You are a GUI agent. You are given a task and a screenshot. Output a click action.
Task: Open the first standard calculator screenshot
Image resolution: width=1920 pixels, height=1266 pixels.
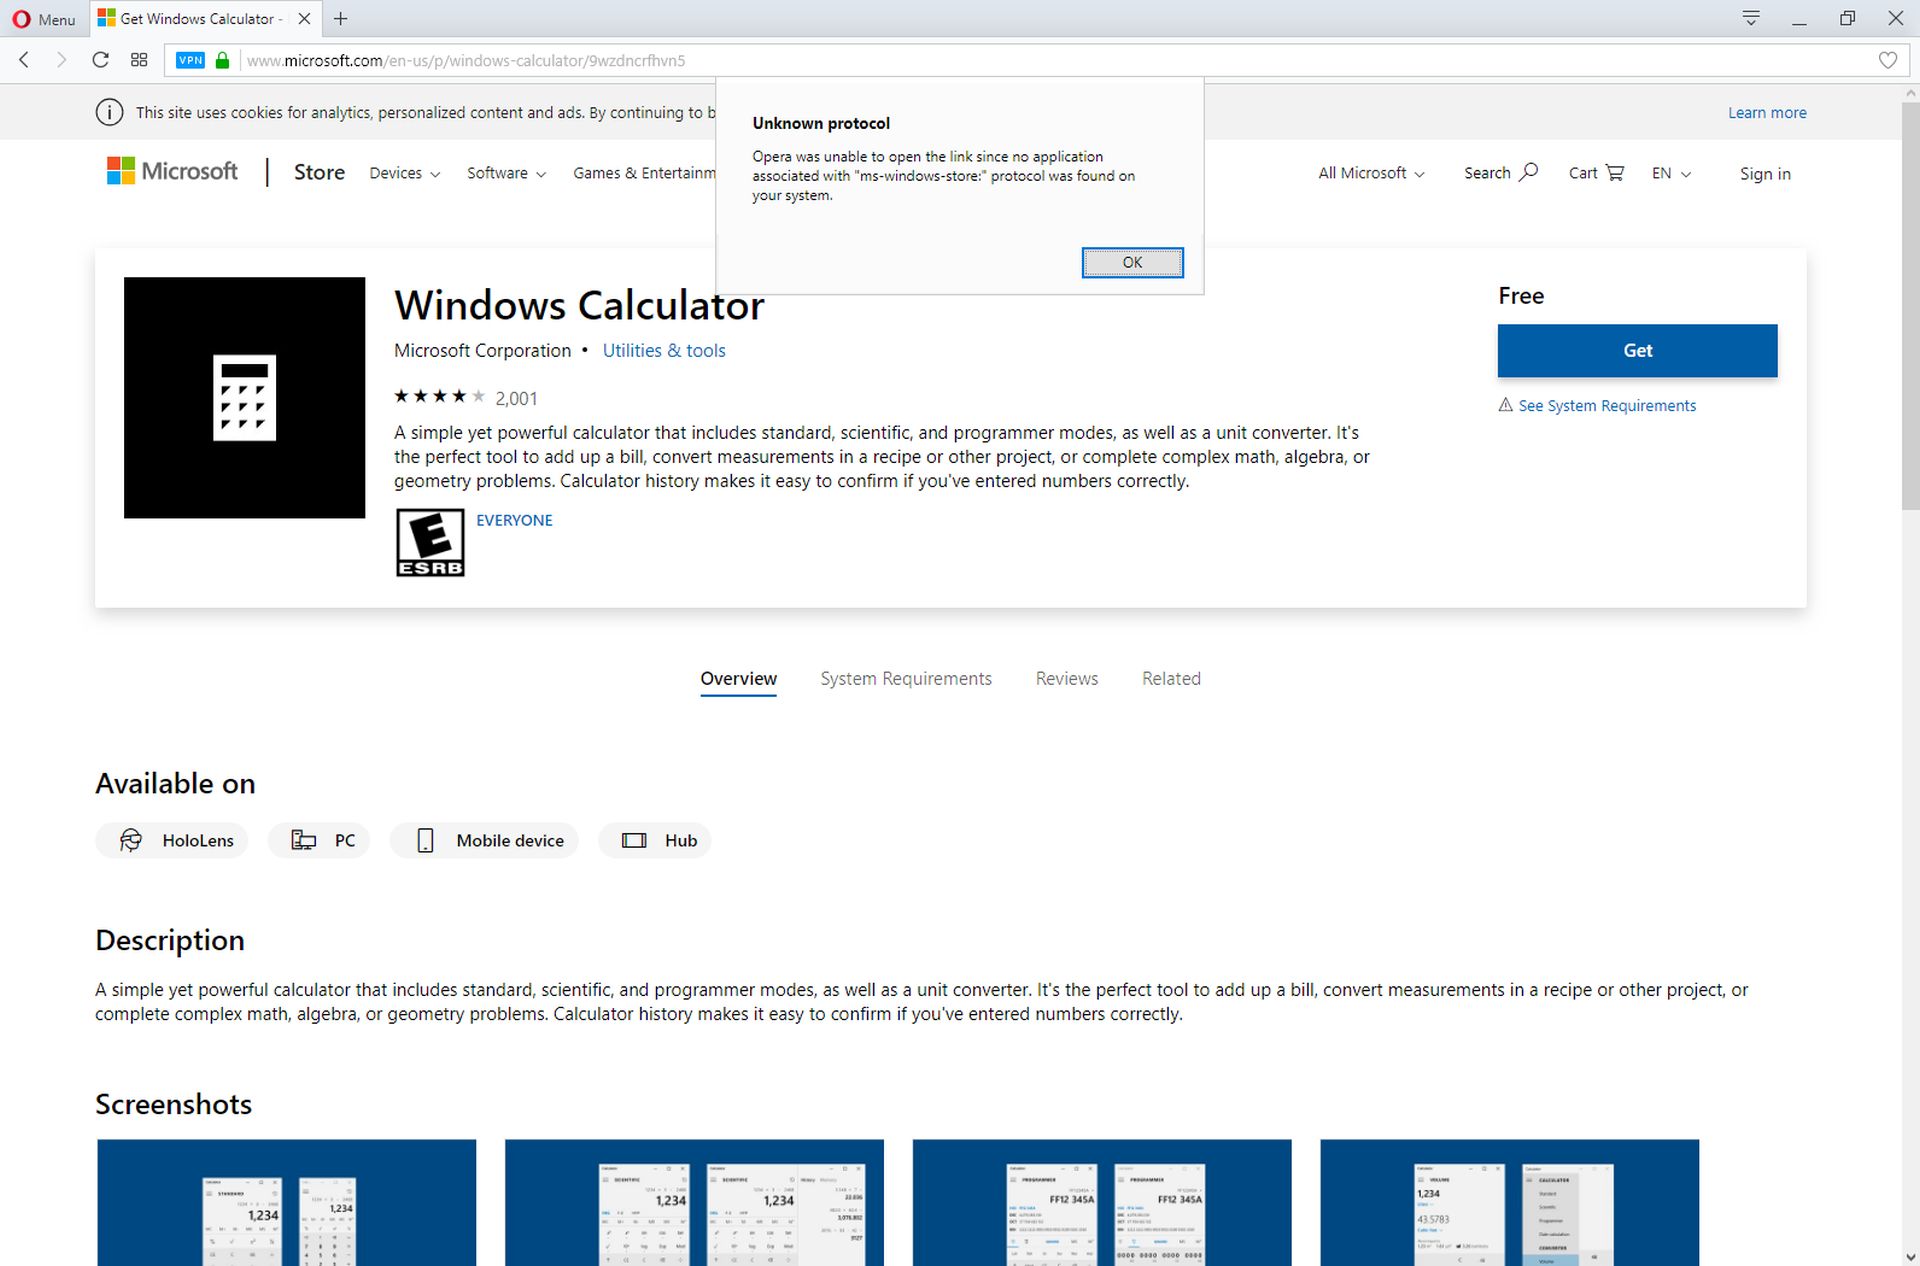(x=287, y=1202)
